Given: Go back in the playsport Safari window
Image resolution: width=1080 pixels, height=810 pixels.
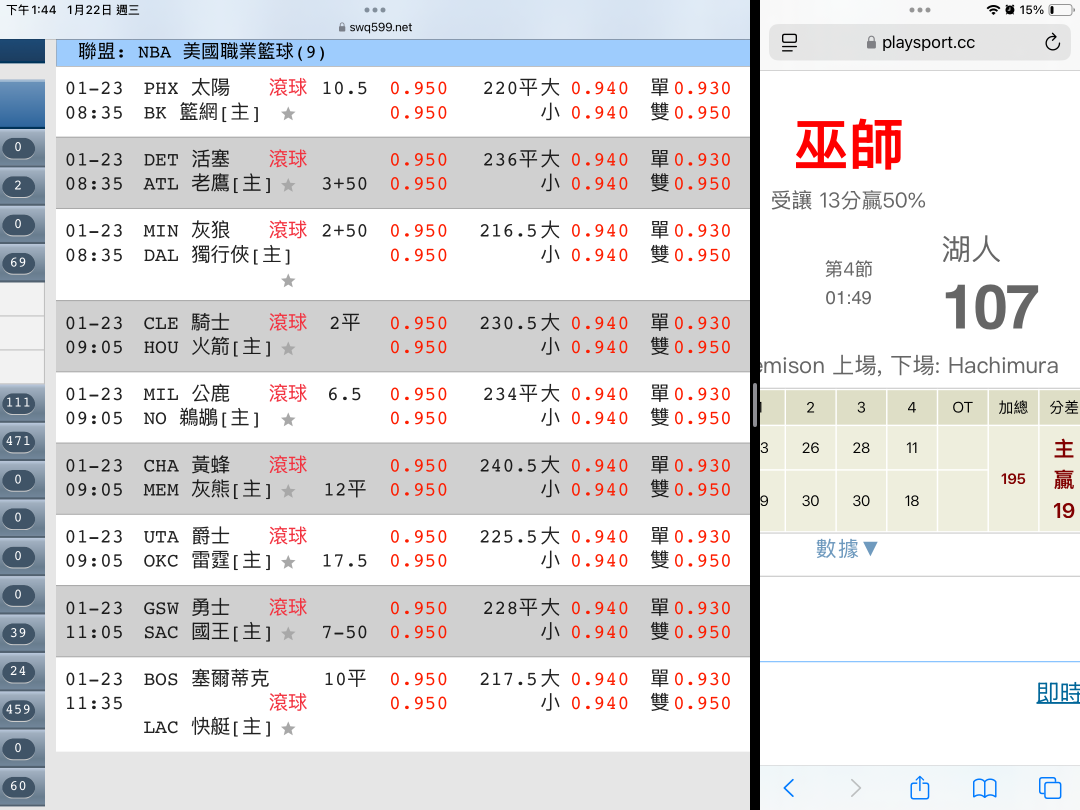Looking at the screenshot, I should pyautogui.click(x=789, y=787).
